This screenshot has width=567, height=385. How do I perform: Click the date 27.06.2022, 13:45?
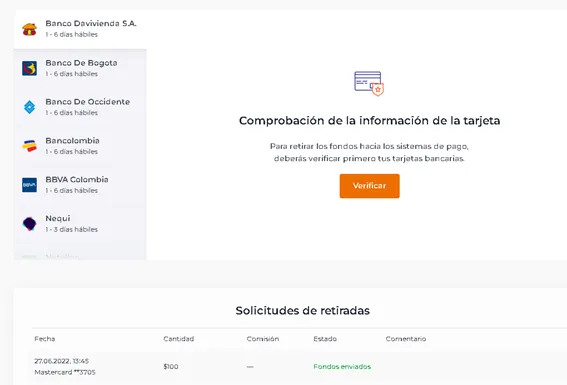pos(61,361)
